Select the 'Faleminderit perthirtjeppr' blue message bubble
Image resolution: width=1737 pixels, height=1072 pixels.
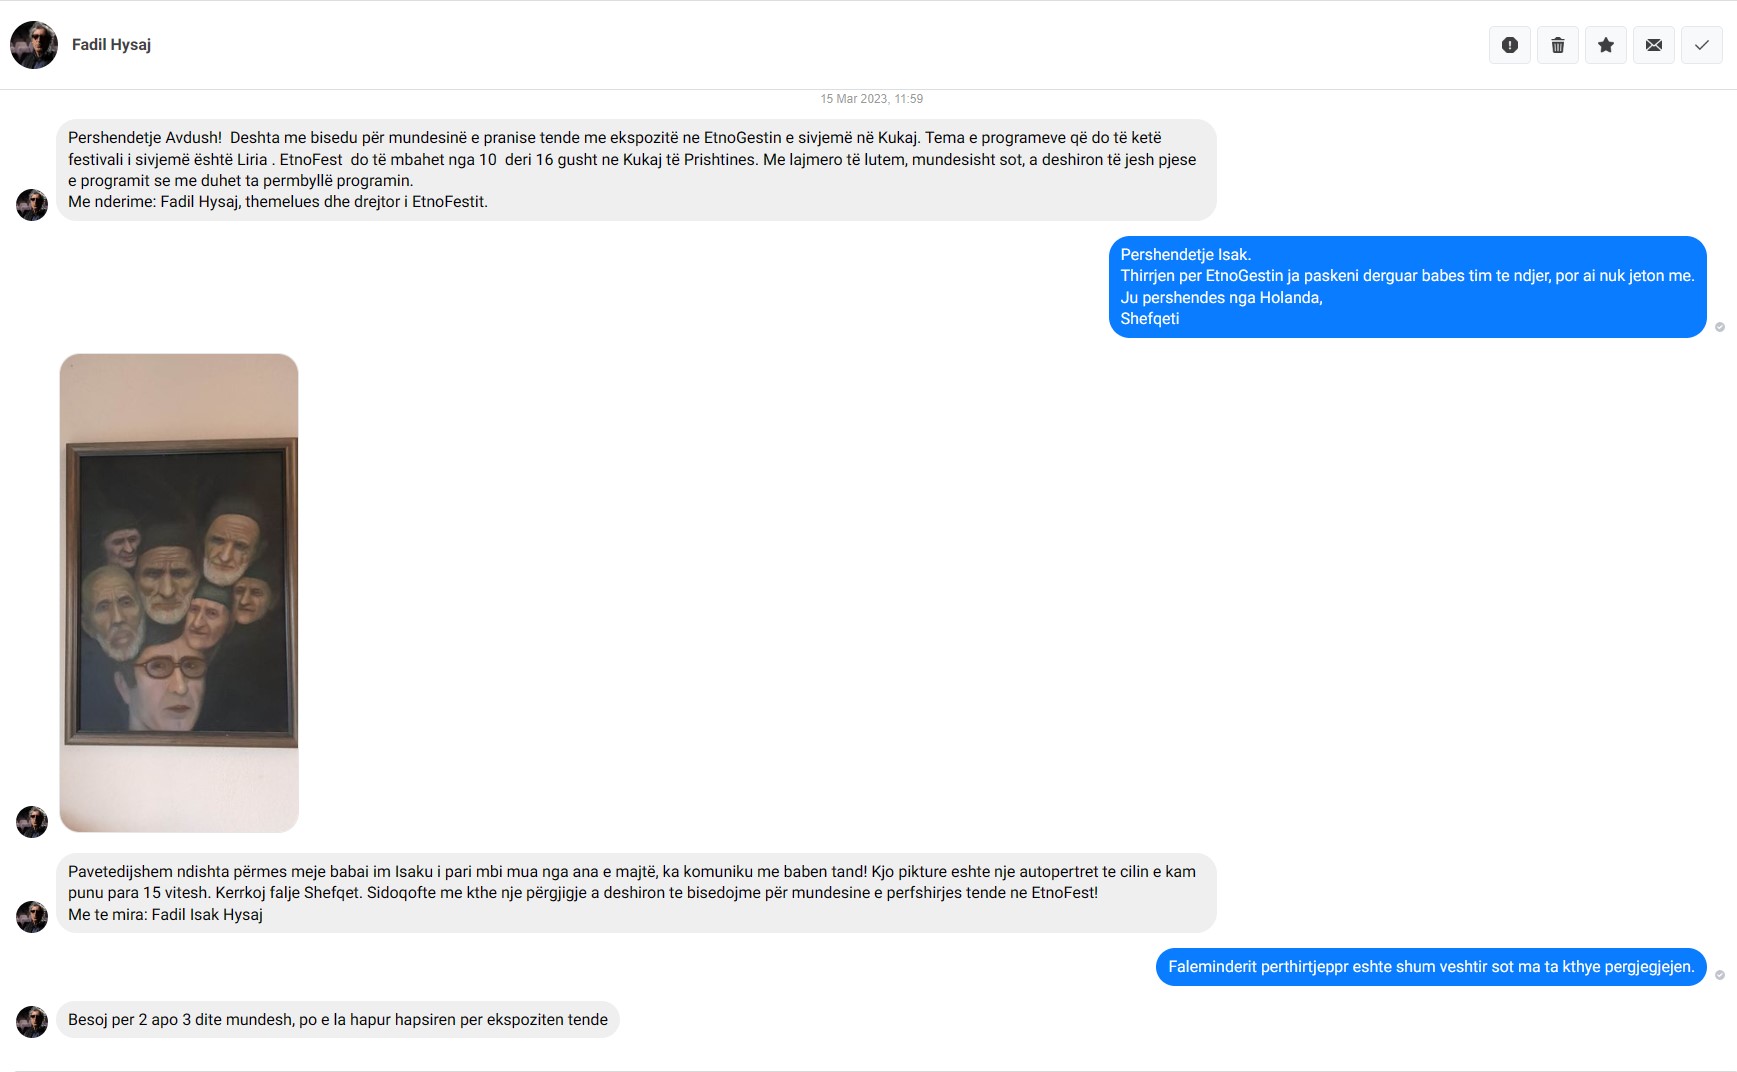(x=1431, y=967)
